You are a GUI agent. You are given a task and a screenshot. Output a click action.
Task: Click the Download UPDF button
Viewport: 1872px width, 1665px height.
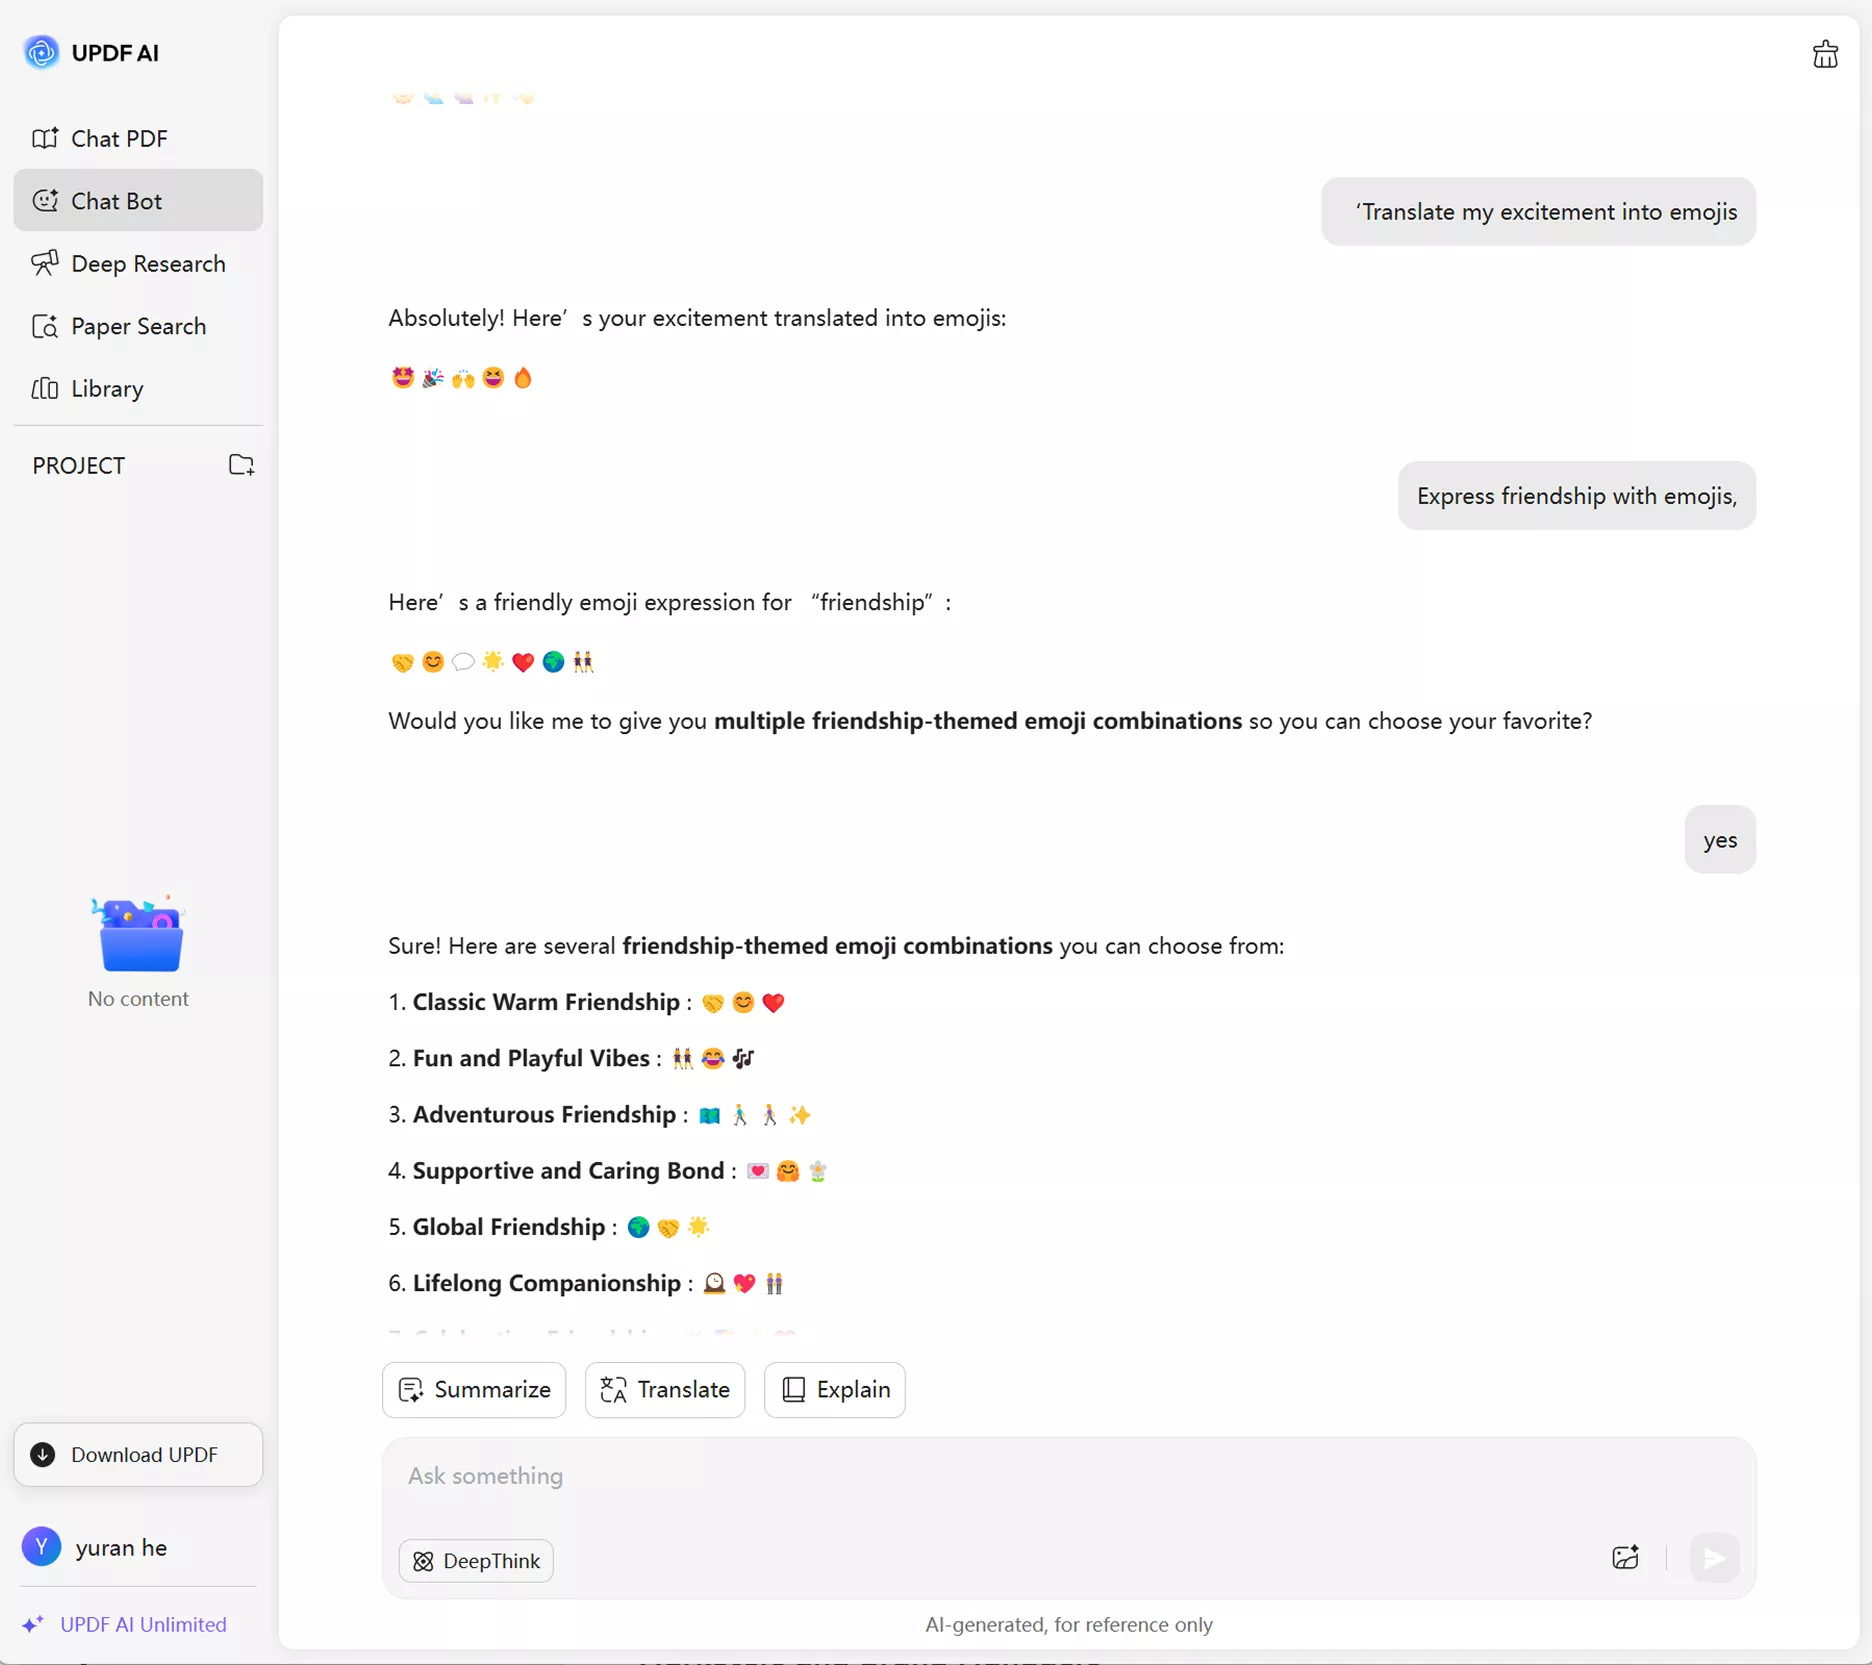click(137, 1455)
